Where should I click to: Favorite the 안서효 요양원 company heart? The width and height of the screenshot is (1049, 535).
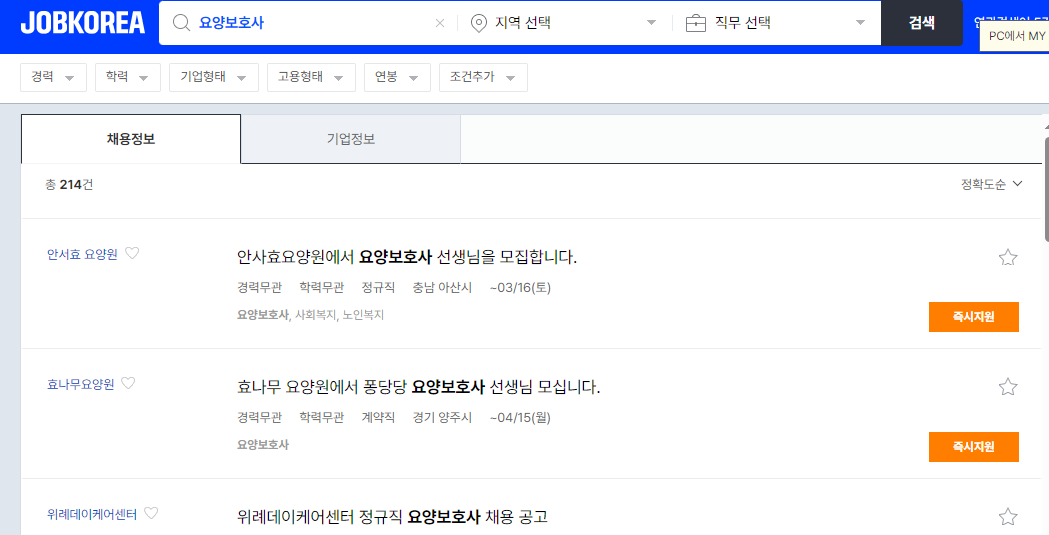coord(132,253)
